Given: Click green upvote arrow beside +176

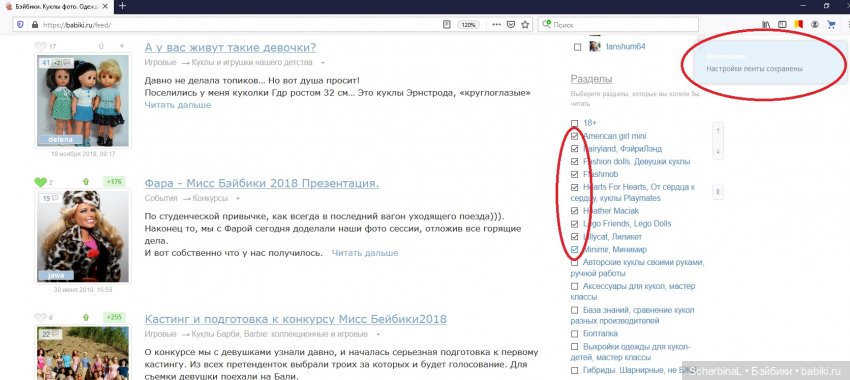Looking at the screenshot, I should (86, 182).
